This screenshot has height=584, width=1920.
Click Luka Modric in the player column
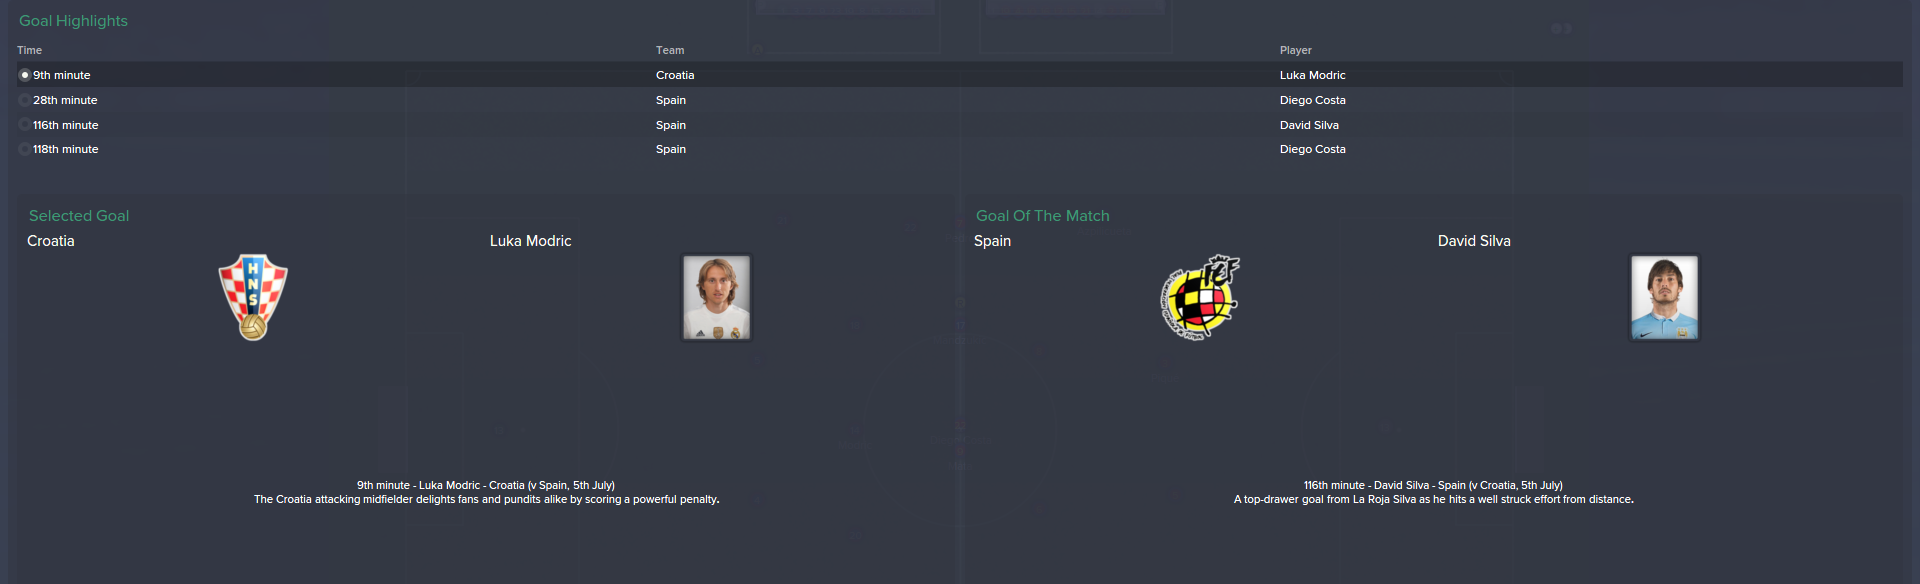coord(1312,75)
